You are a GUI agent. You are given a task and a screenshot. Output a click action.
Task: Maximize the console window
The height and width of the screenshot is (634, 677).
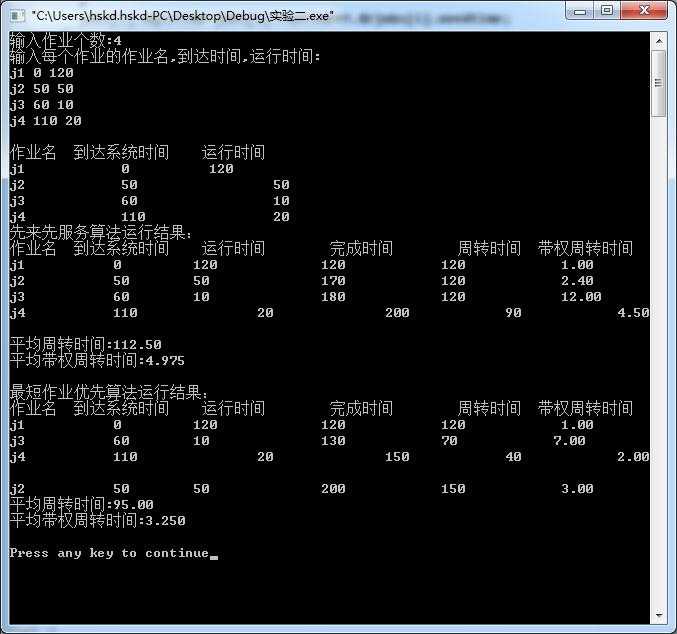click(x=607, y=11)
